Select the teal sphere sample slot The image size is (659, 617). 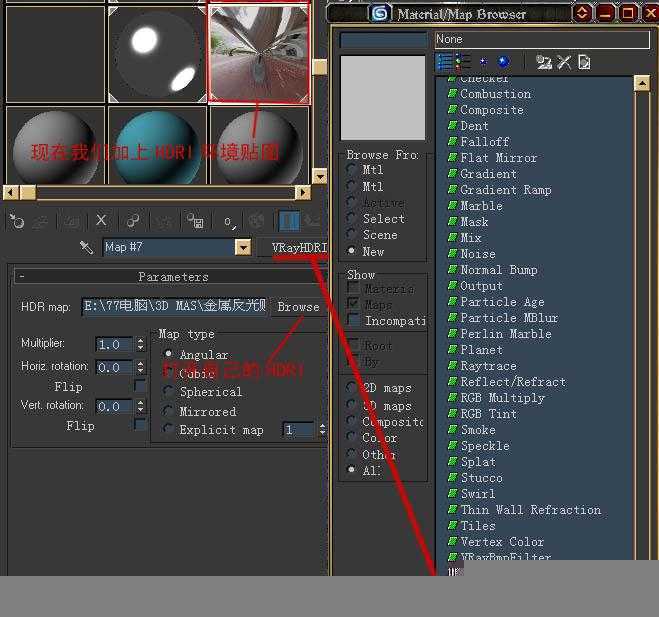(x=157, y=145)
